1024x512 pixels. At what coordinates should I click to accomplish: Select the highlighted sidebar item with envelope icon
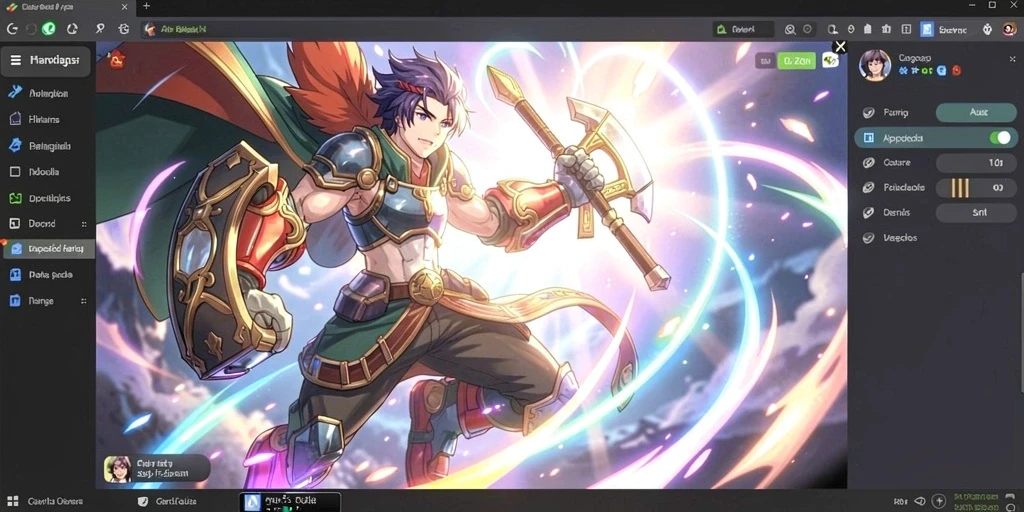pyautogui.click(x=49, y=249)
